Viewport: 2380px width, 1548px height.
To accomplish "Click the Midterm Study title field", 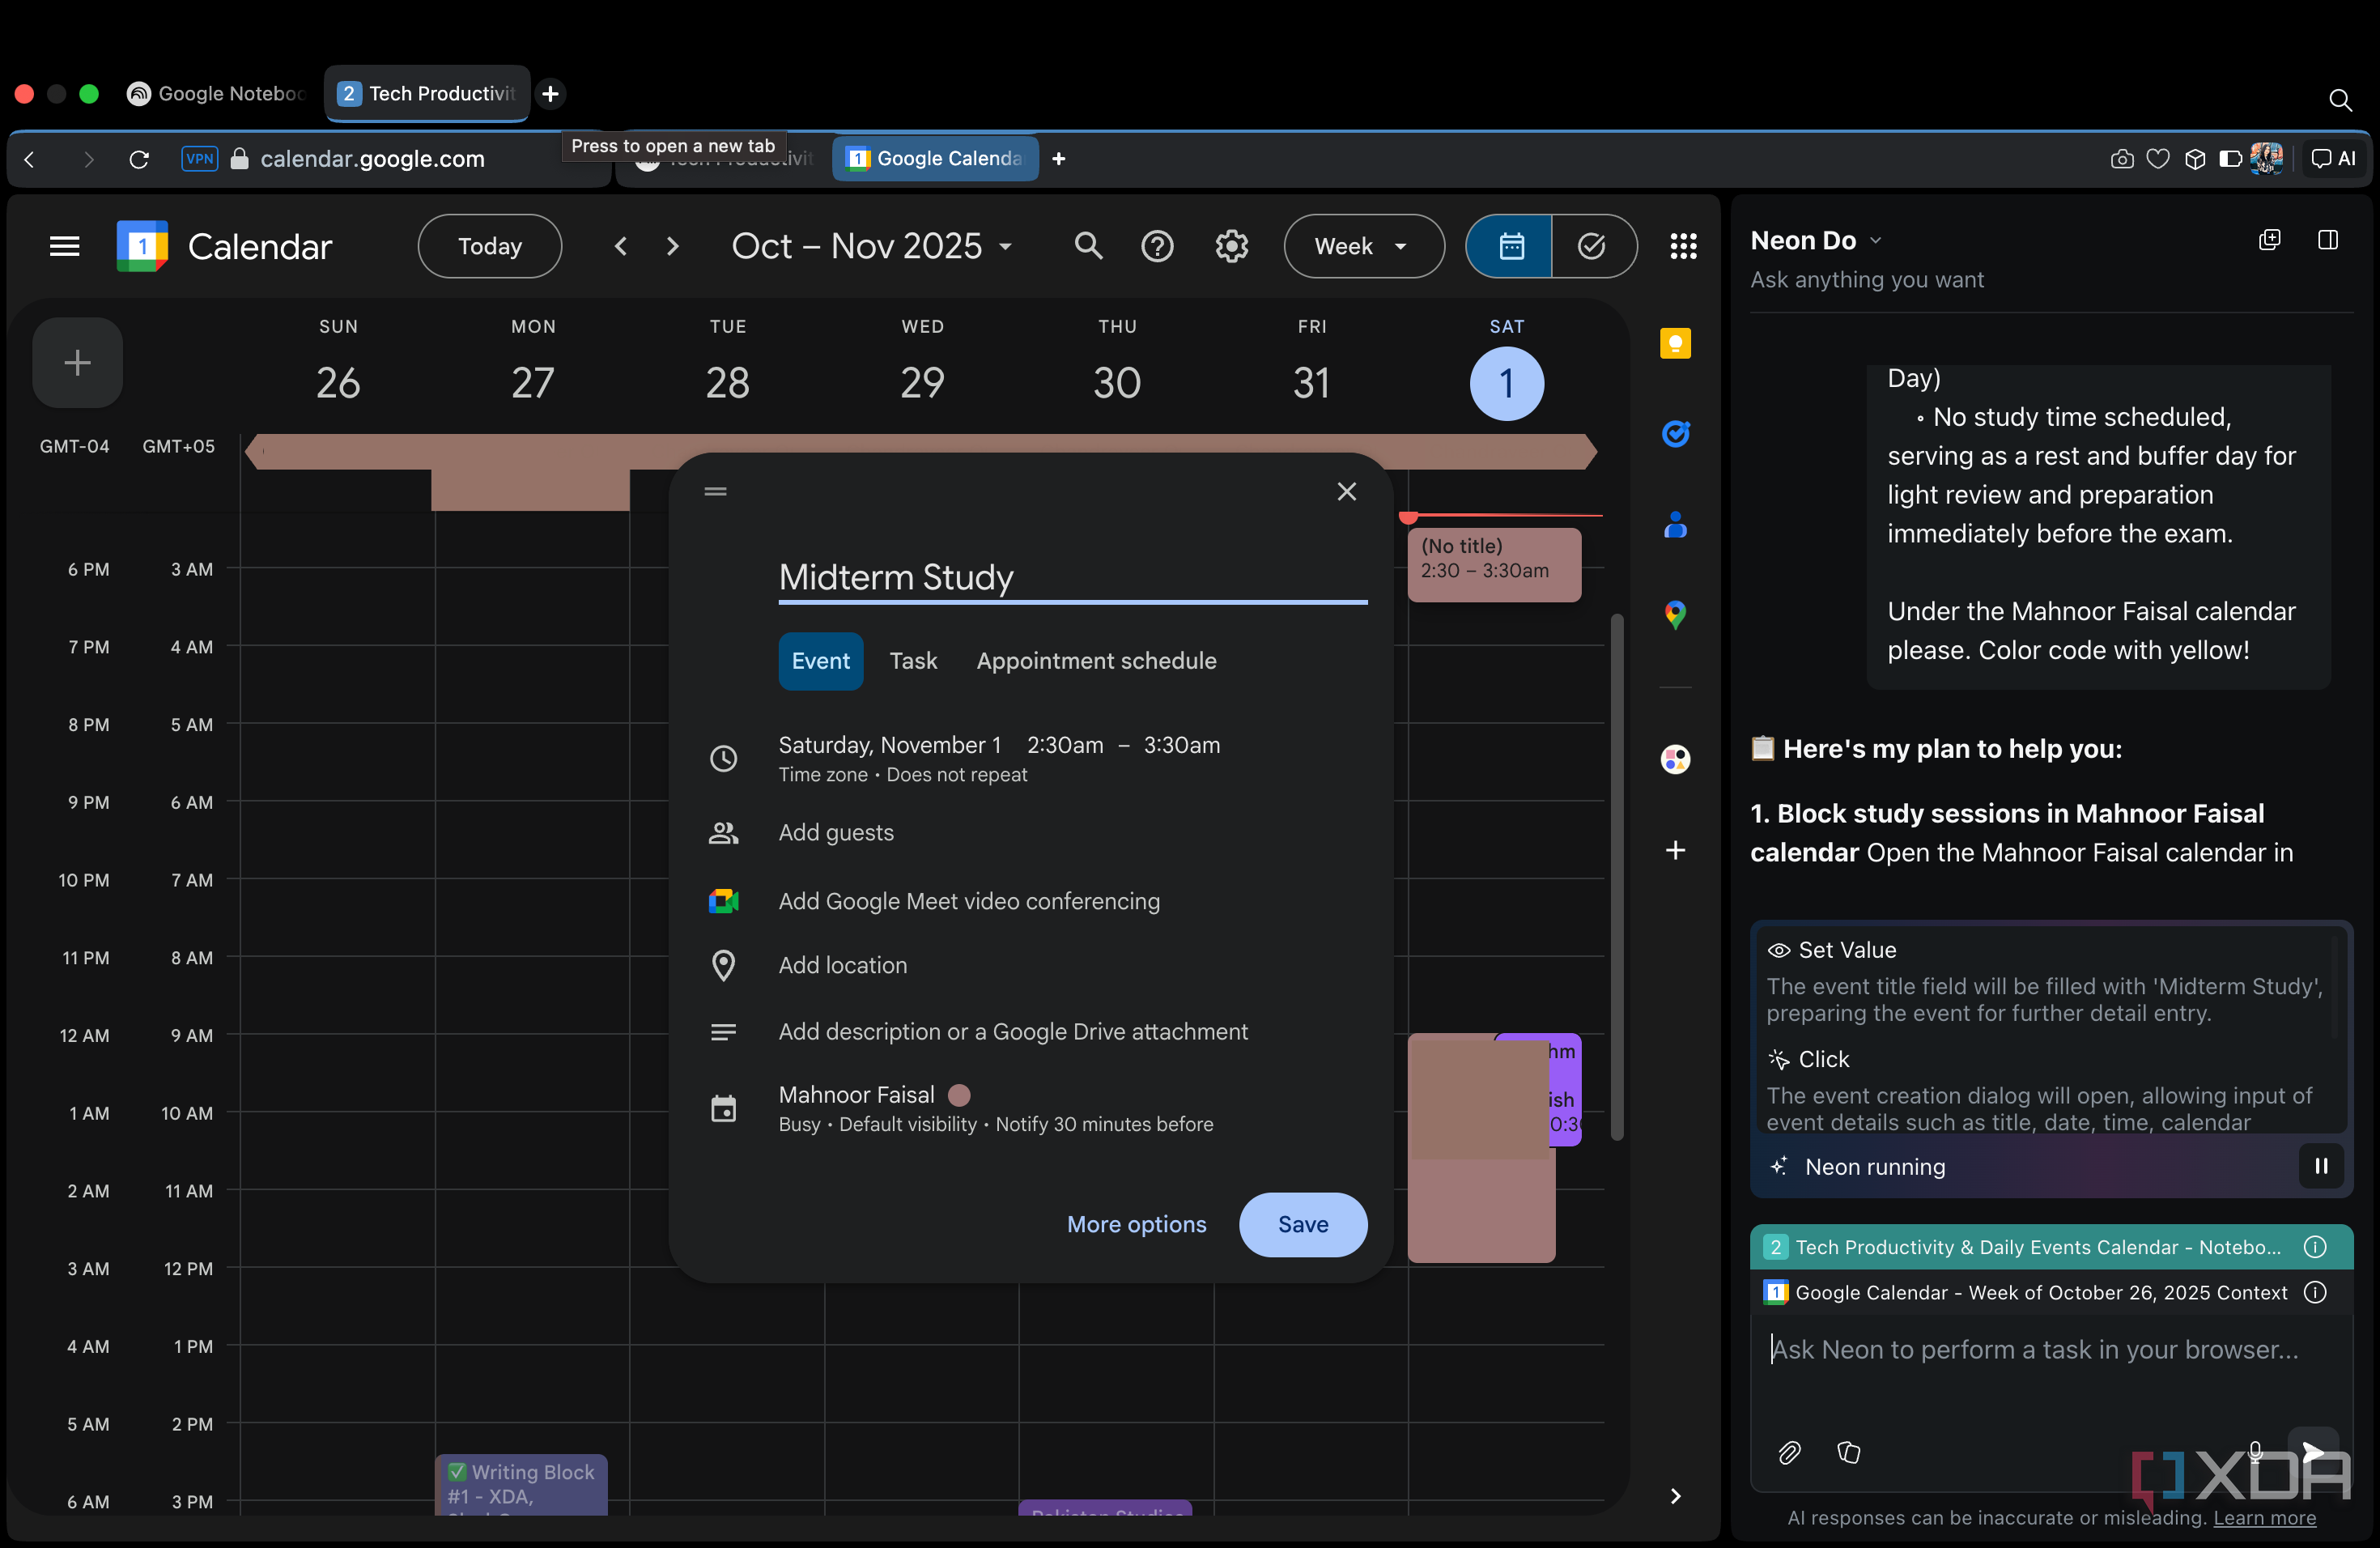I will 1072,578.
